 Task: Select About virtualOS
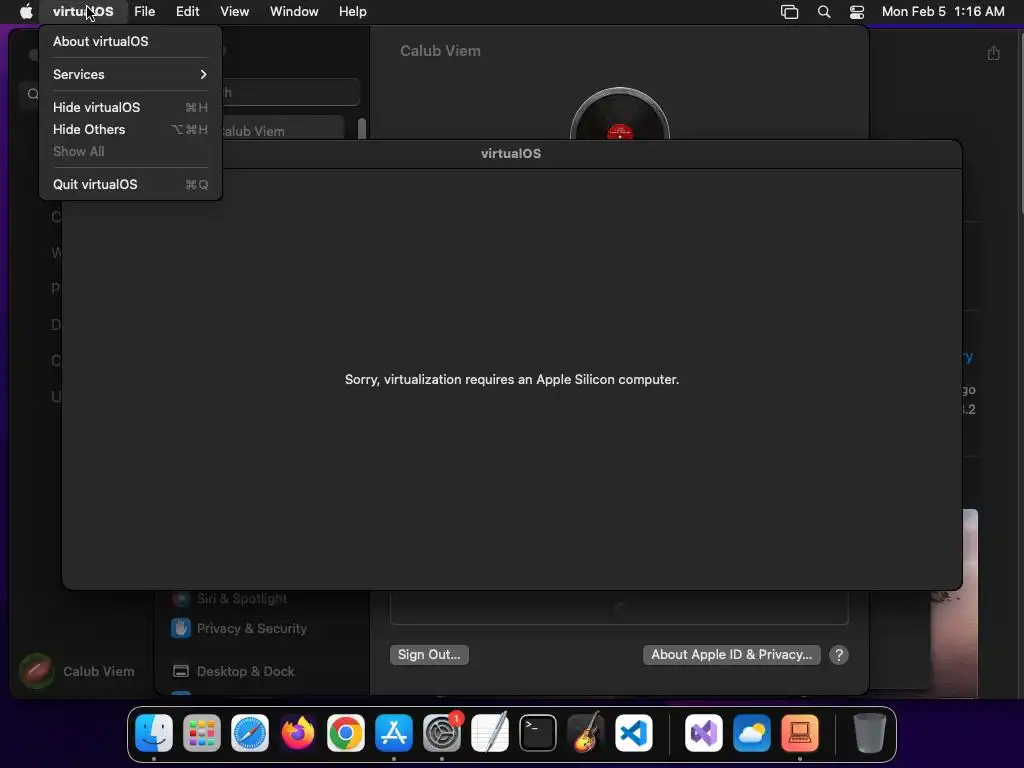(131, 41)
